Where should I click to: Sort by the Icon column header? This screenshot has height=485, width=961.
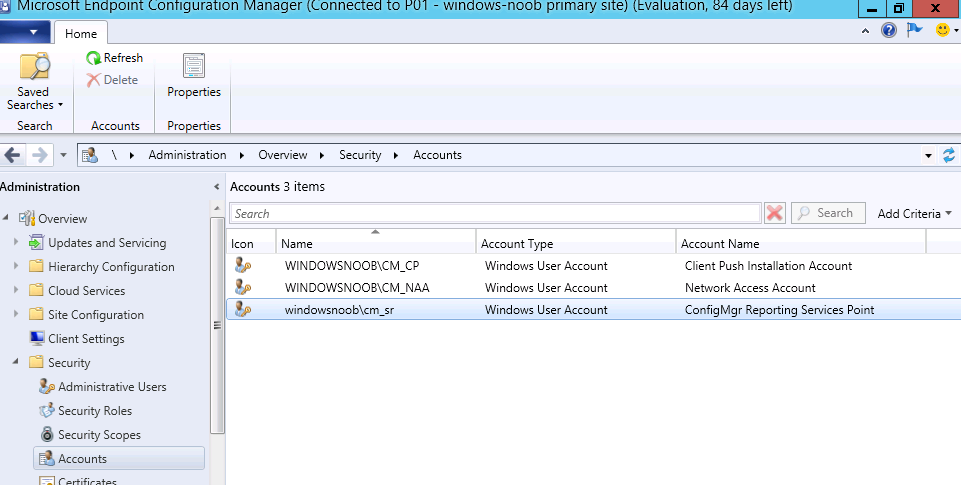pyautogui.click(x=251, y=243)
